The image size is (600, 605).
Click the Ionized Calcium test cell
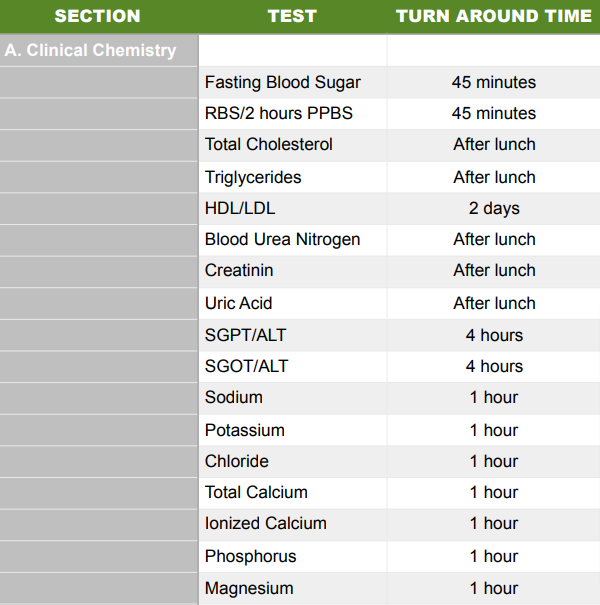coord(266,523)
